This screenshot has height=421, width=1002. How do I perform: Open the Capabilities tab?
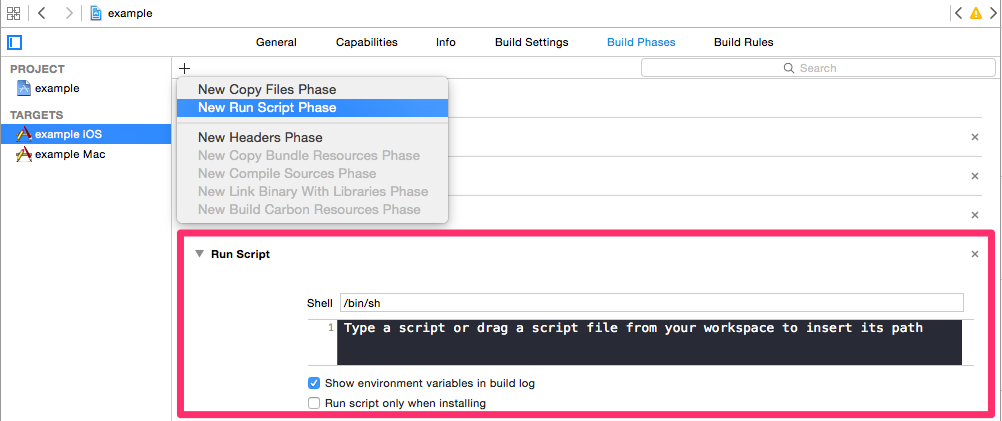[x=366, y=42]
